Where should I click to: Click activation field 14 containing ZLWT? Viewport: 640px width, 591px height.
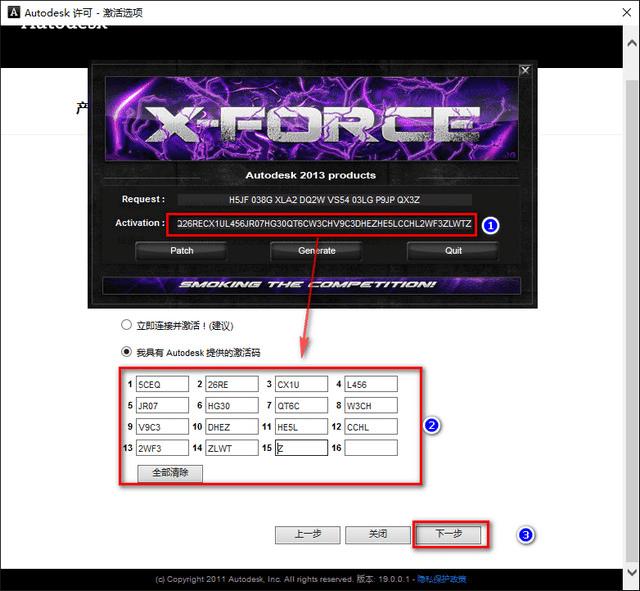232,448
